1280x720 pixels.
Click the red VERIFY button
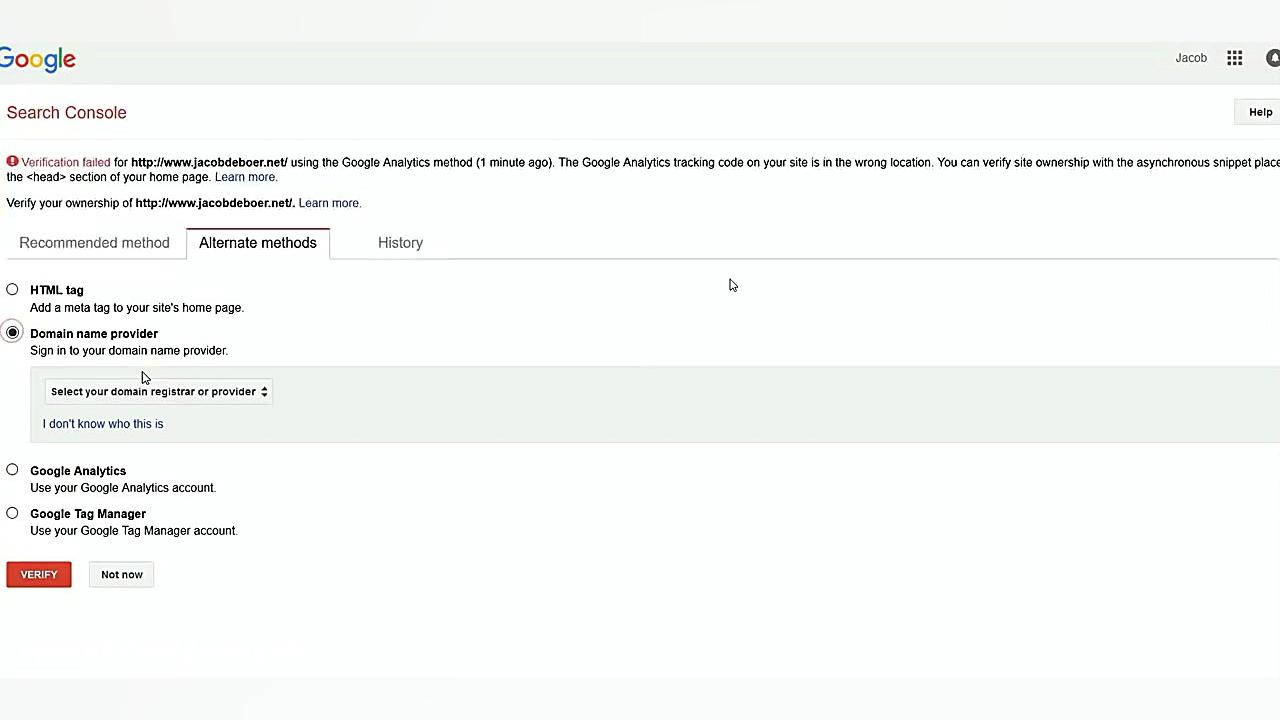pos(39,575)
